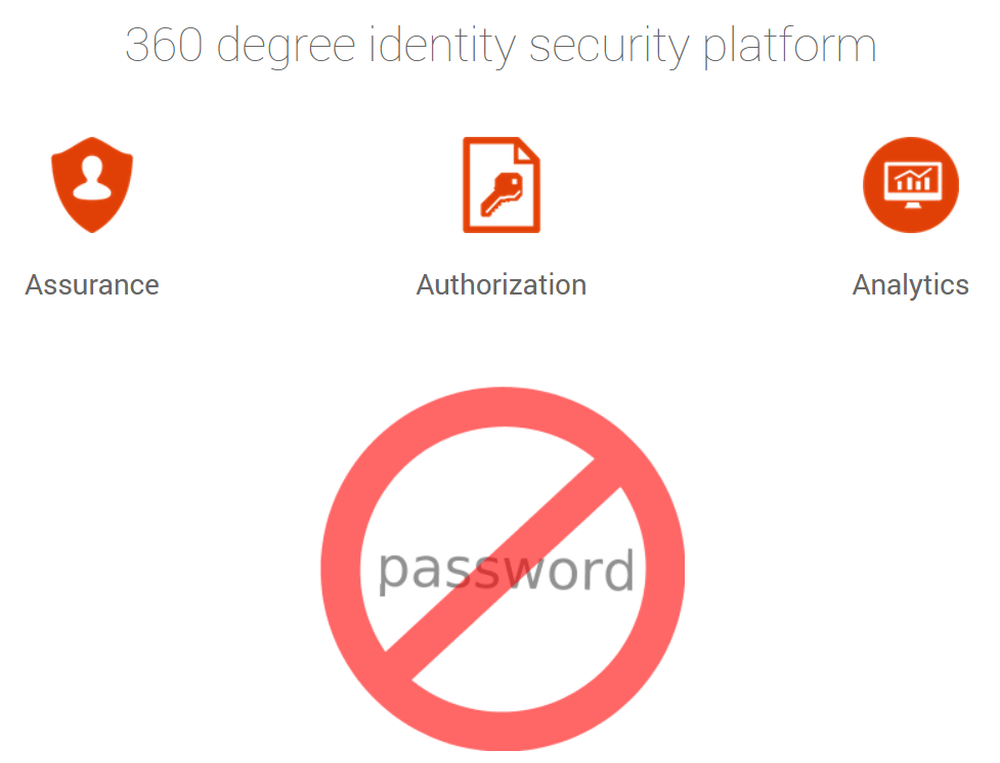Click the key symbol on the document
The height and width of the screenshot is (763, 1000).
[x=501, y=194]
